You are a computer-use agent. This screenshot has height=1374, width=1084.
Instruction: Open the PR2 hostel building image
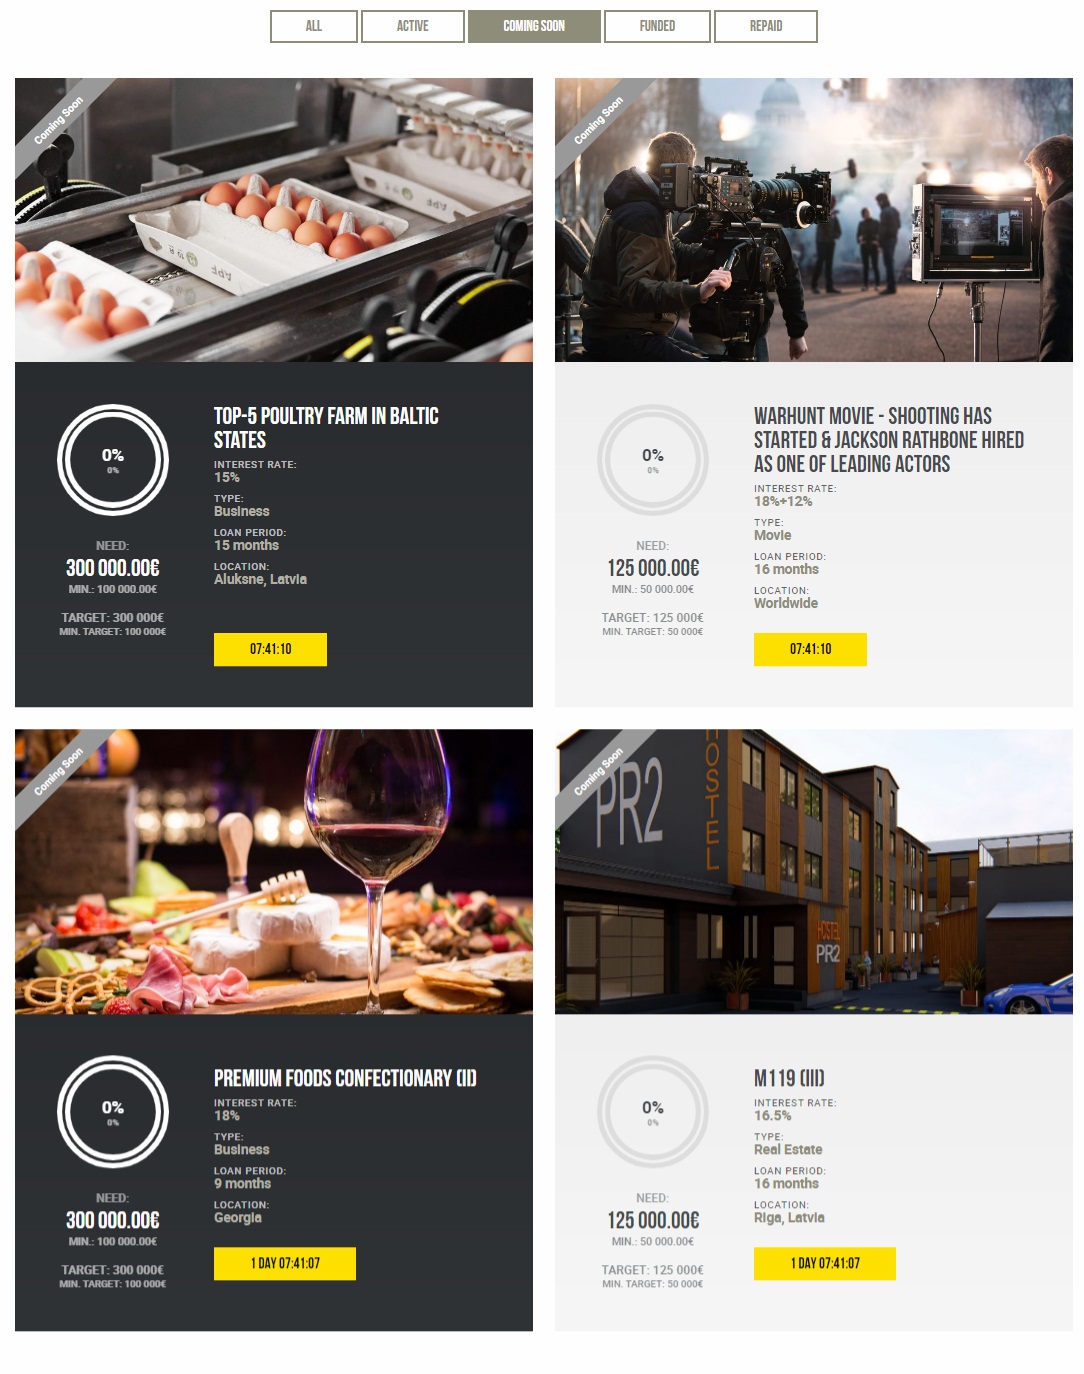point(814,871)
